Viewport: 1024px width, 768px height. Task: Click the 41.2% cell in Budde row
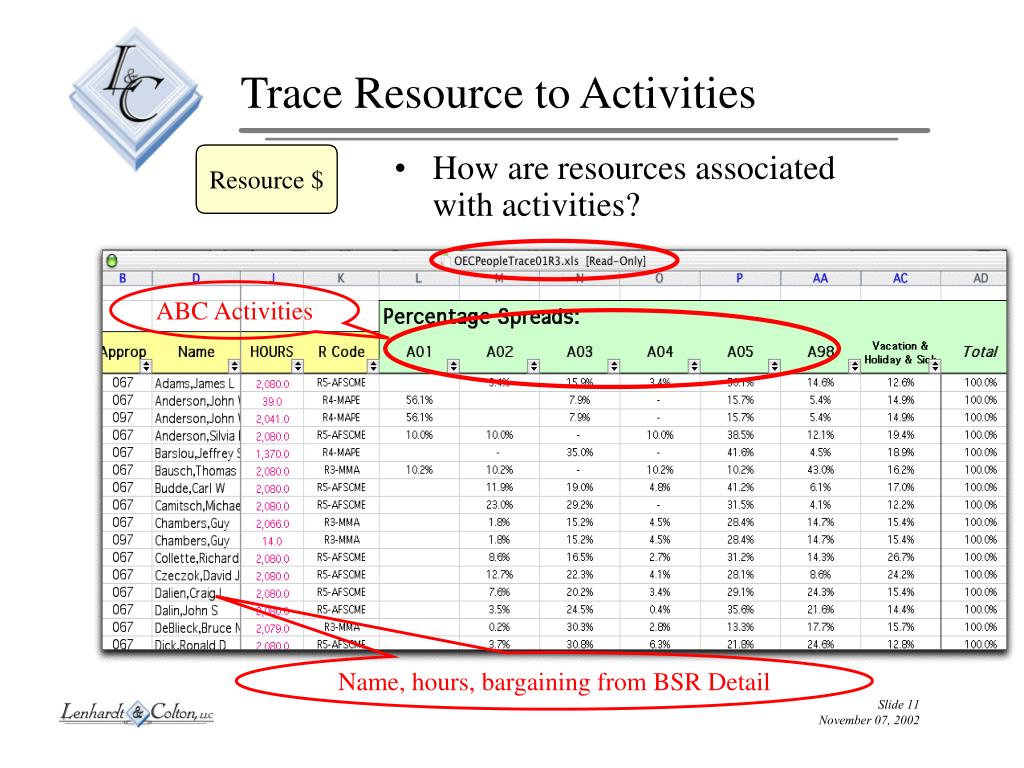coord(740,488)
